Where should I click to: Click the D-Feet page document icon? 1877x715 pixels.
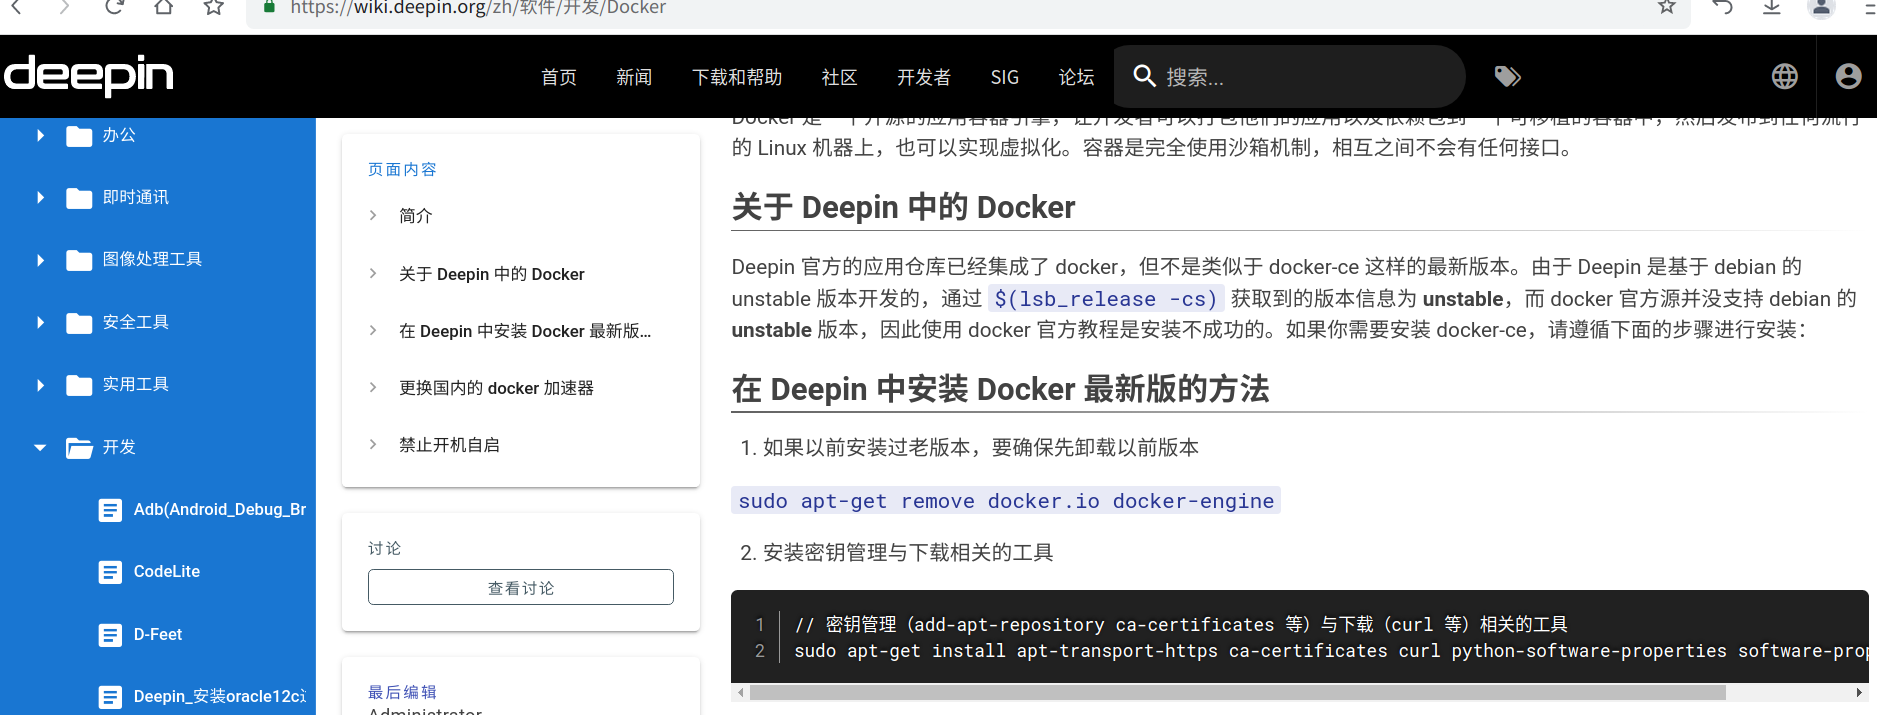coord(110,635)
